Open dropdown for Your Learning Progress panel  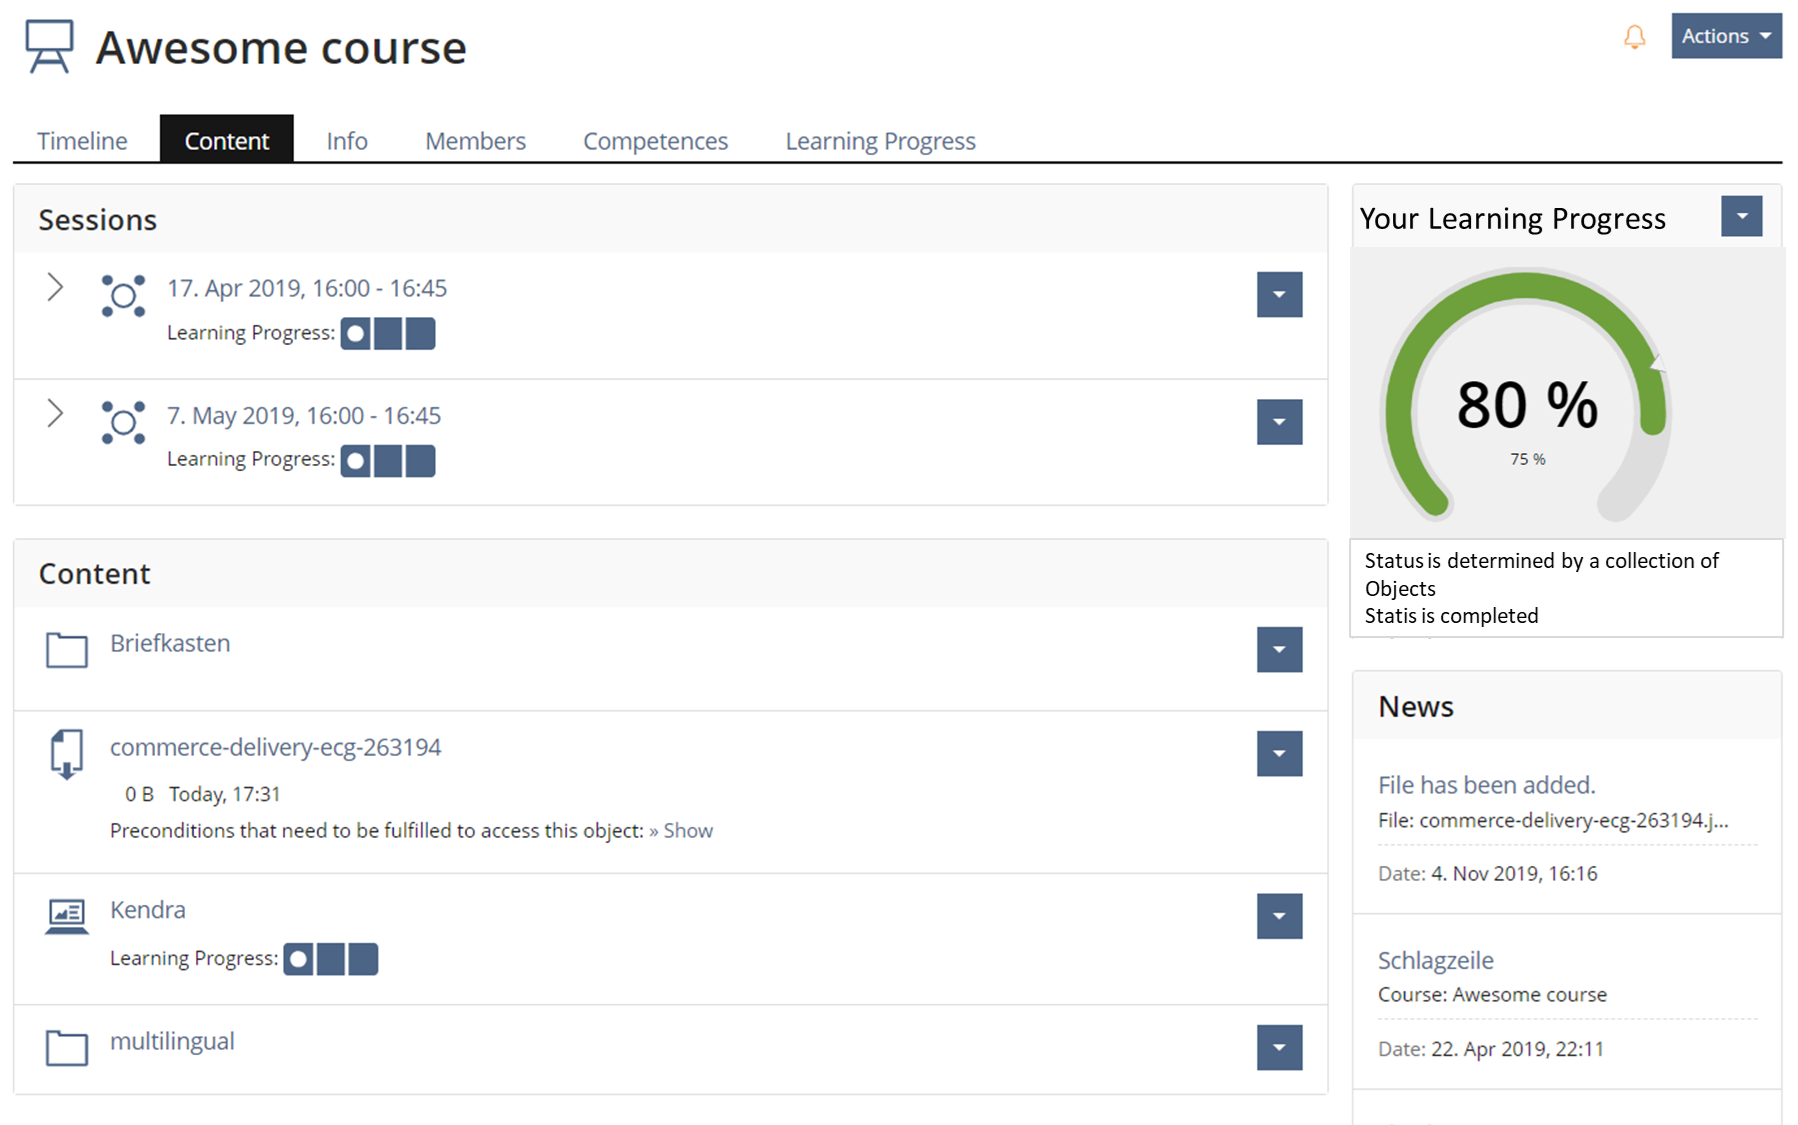(1740, 217)
